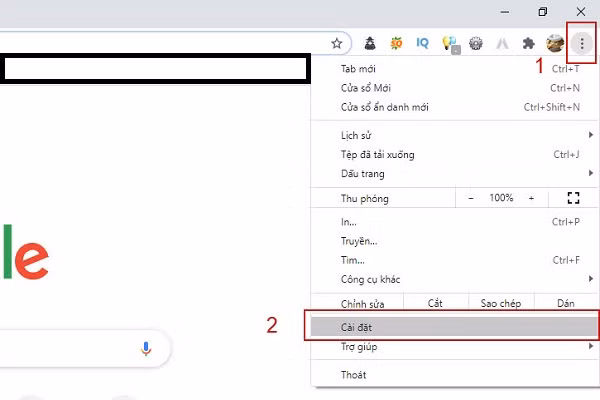
Task: Open the IQ extension
Action: (x=422, y=43)
